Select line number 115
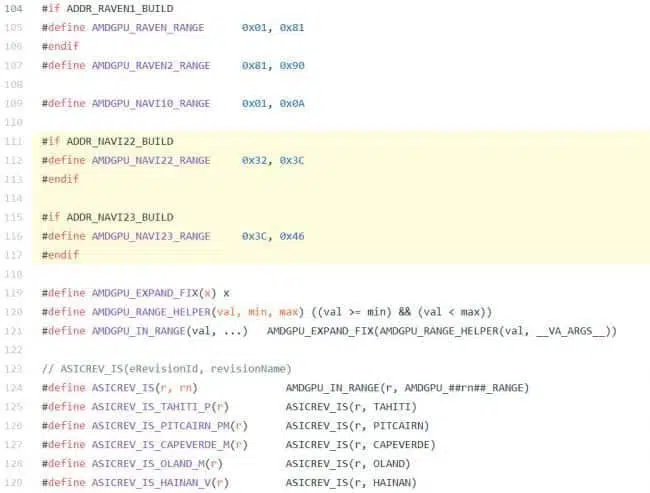Image resolution: width=650 pixels, height=493 pixels. [13, 217]
